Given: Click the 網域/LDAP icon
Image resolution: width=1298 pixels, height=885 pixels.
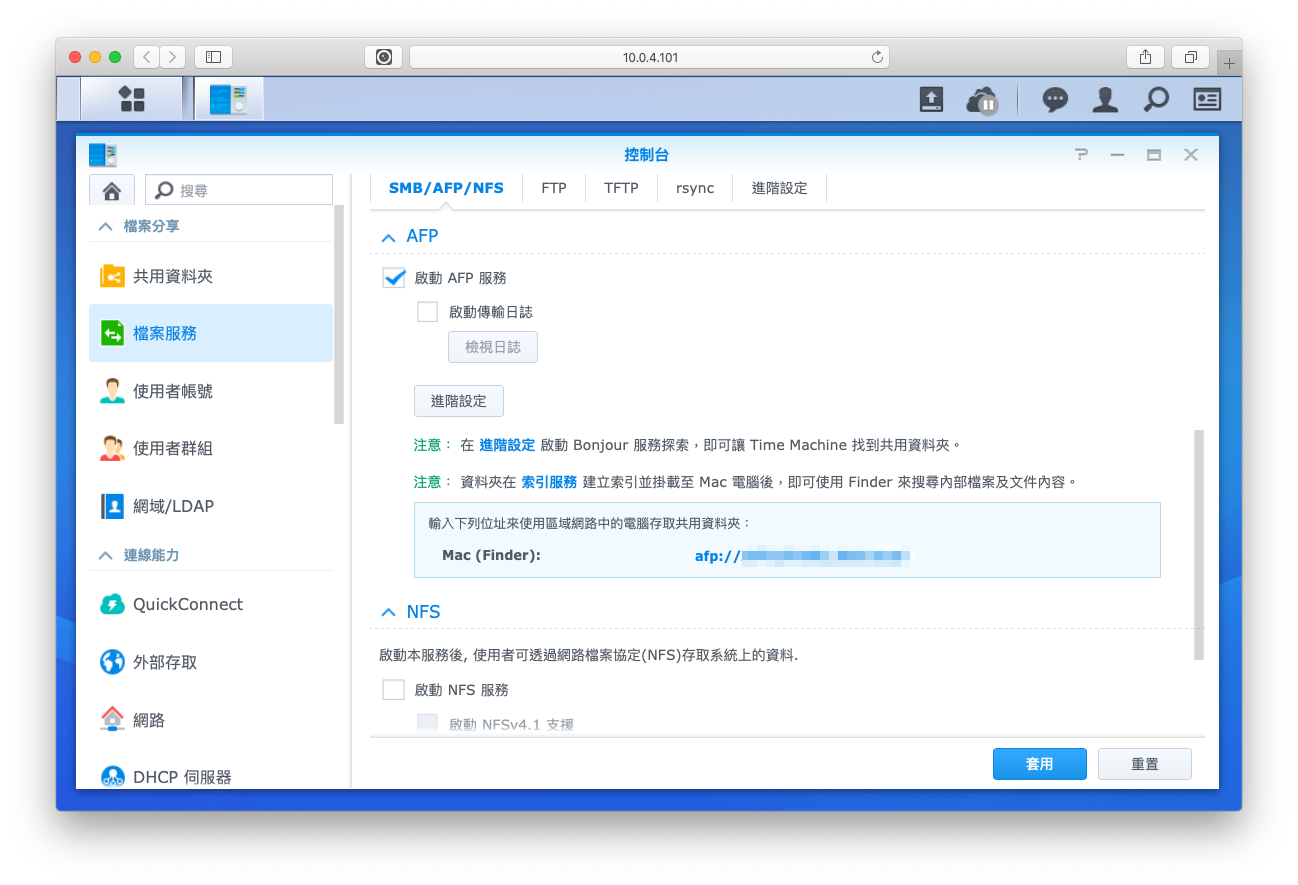Looking at the screenshot, I should (112, 506).
